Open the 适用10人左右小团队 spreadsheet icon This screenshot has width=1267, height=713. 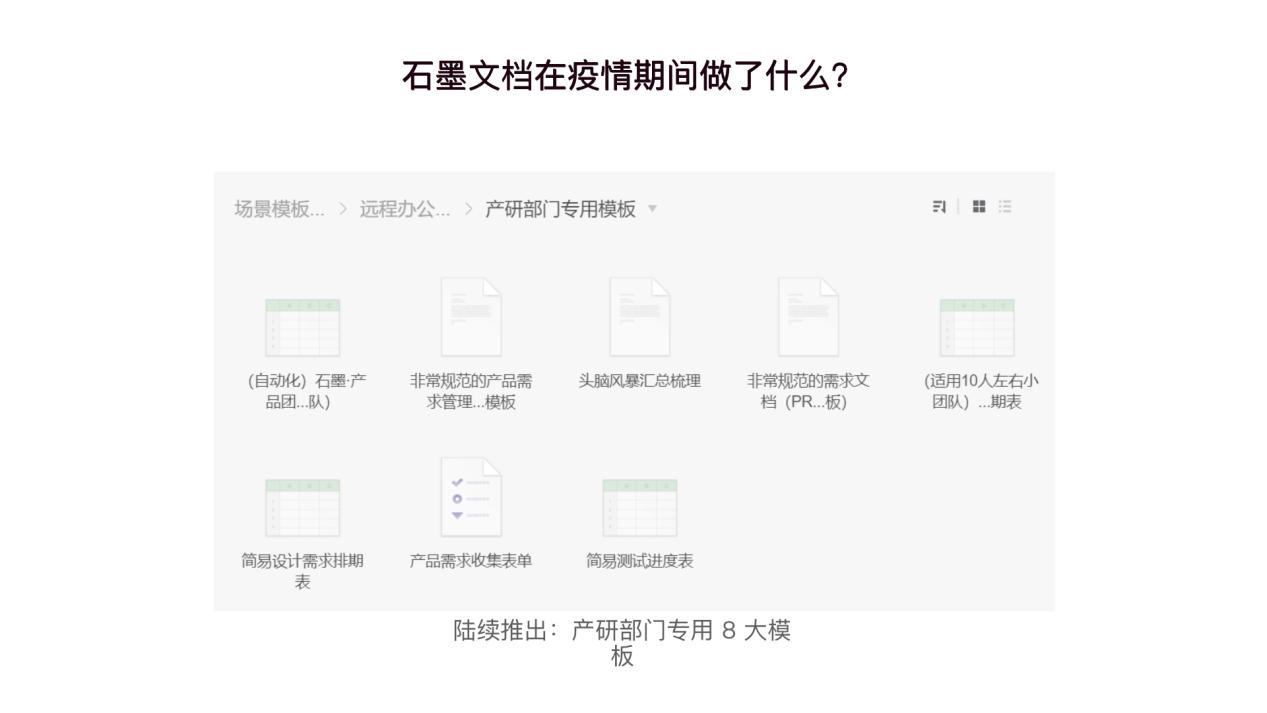pos(977,328)
